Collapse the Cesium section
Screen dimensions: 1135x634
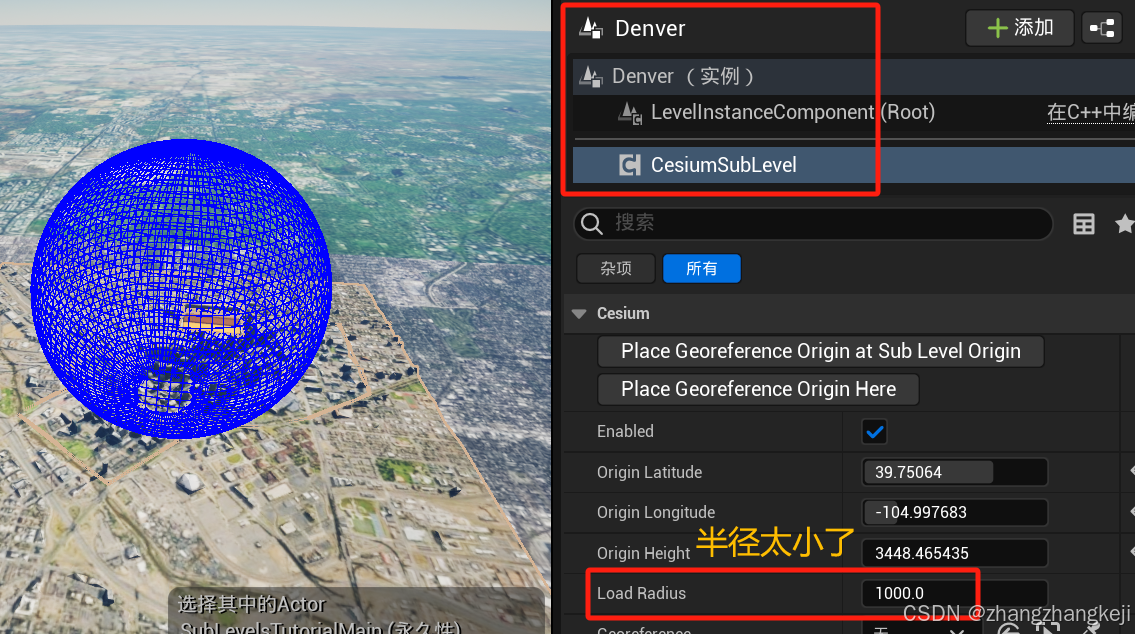tap(579, 313)
